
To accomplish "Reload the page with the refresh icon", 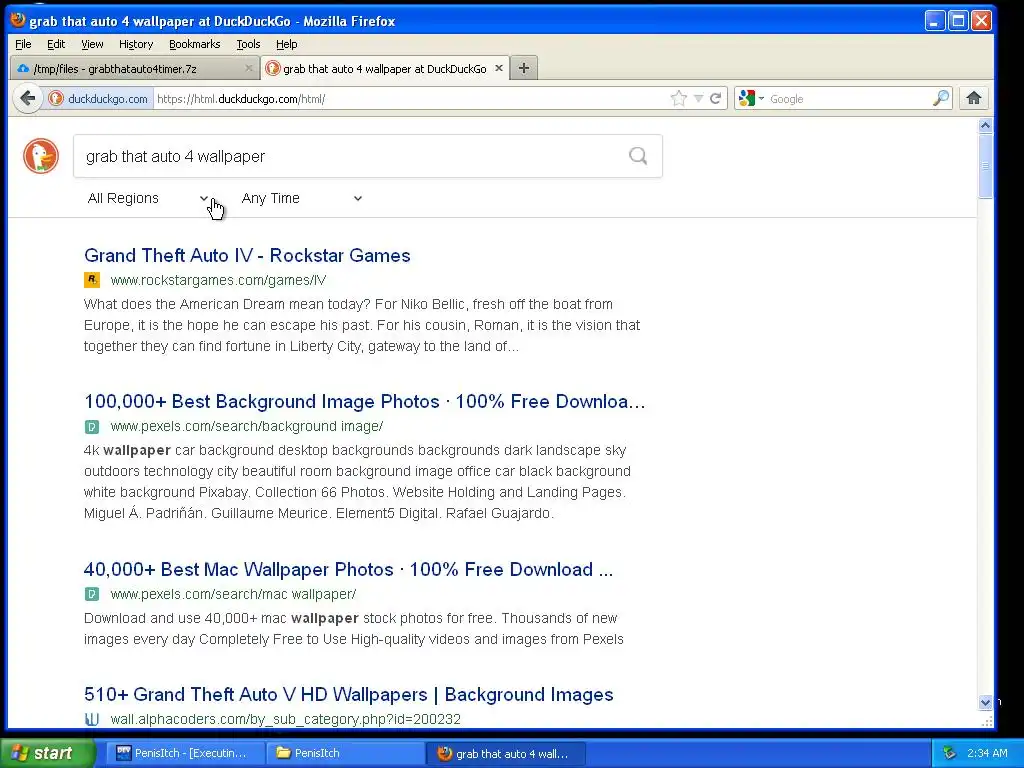I will coord(716,99).
